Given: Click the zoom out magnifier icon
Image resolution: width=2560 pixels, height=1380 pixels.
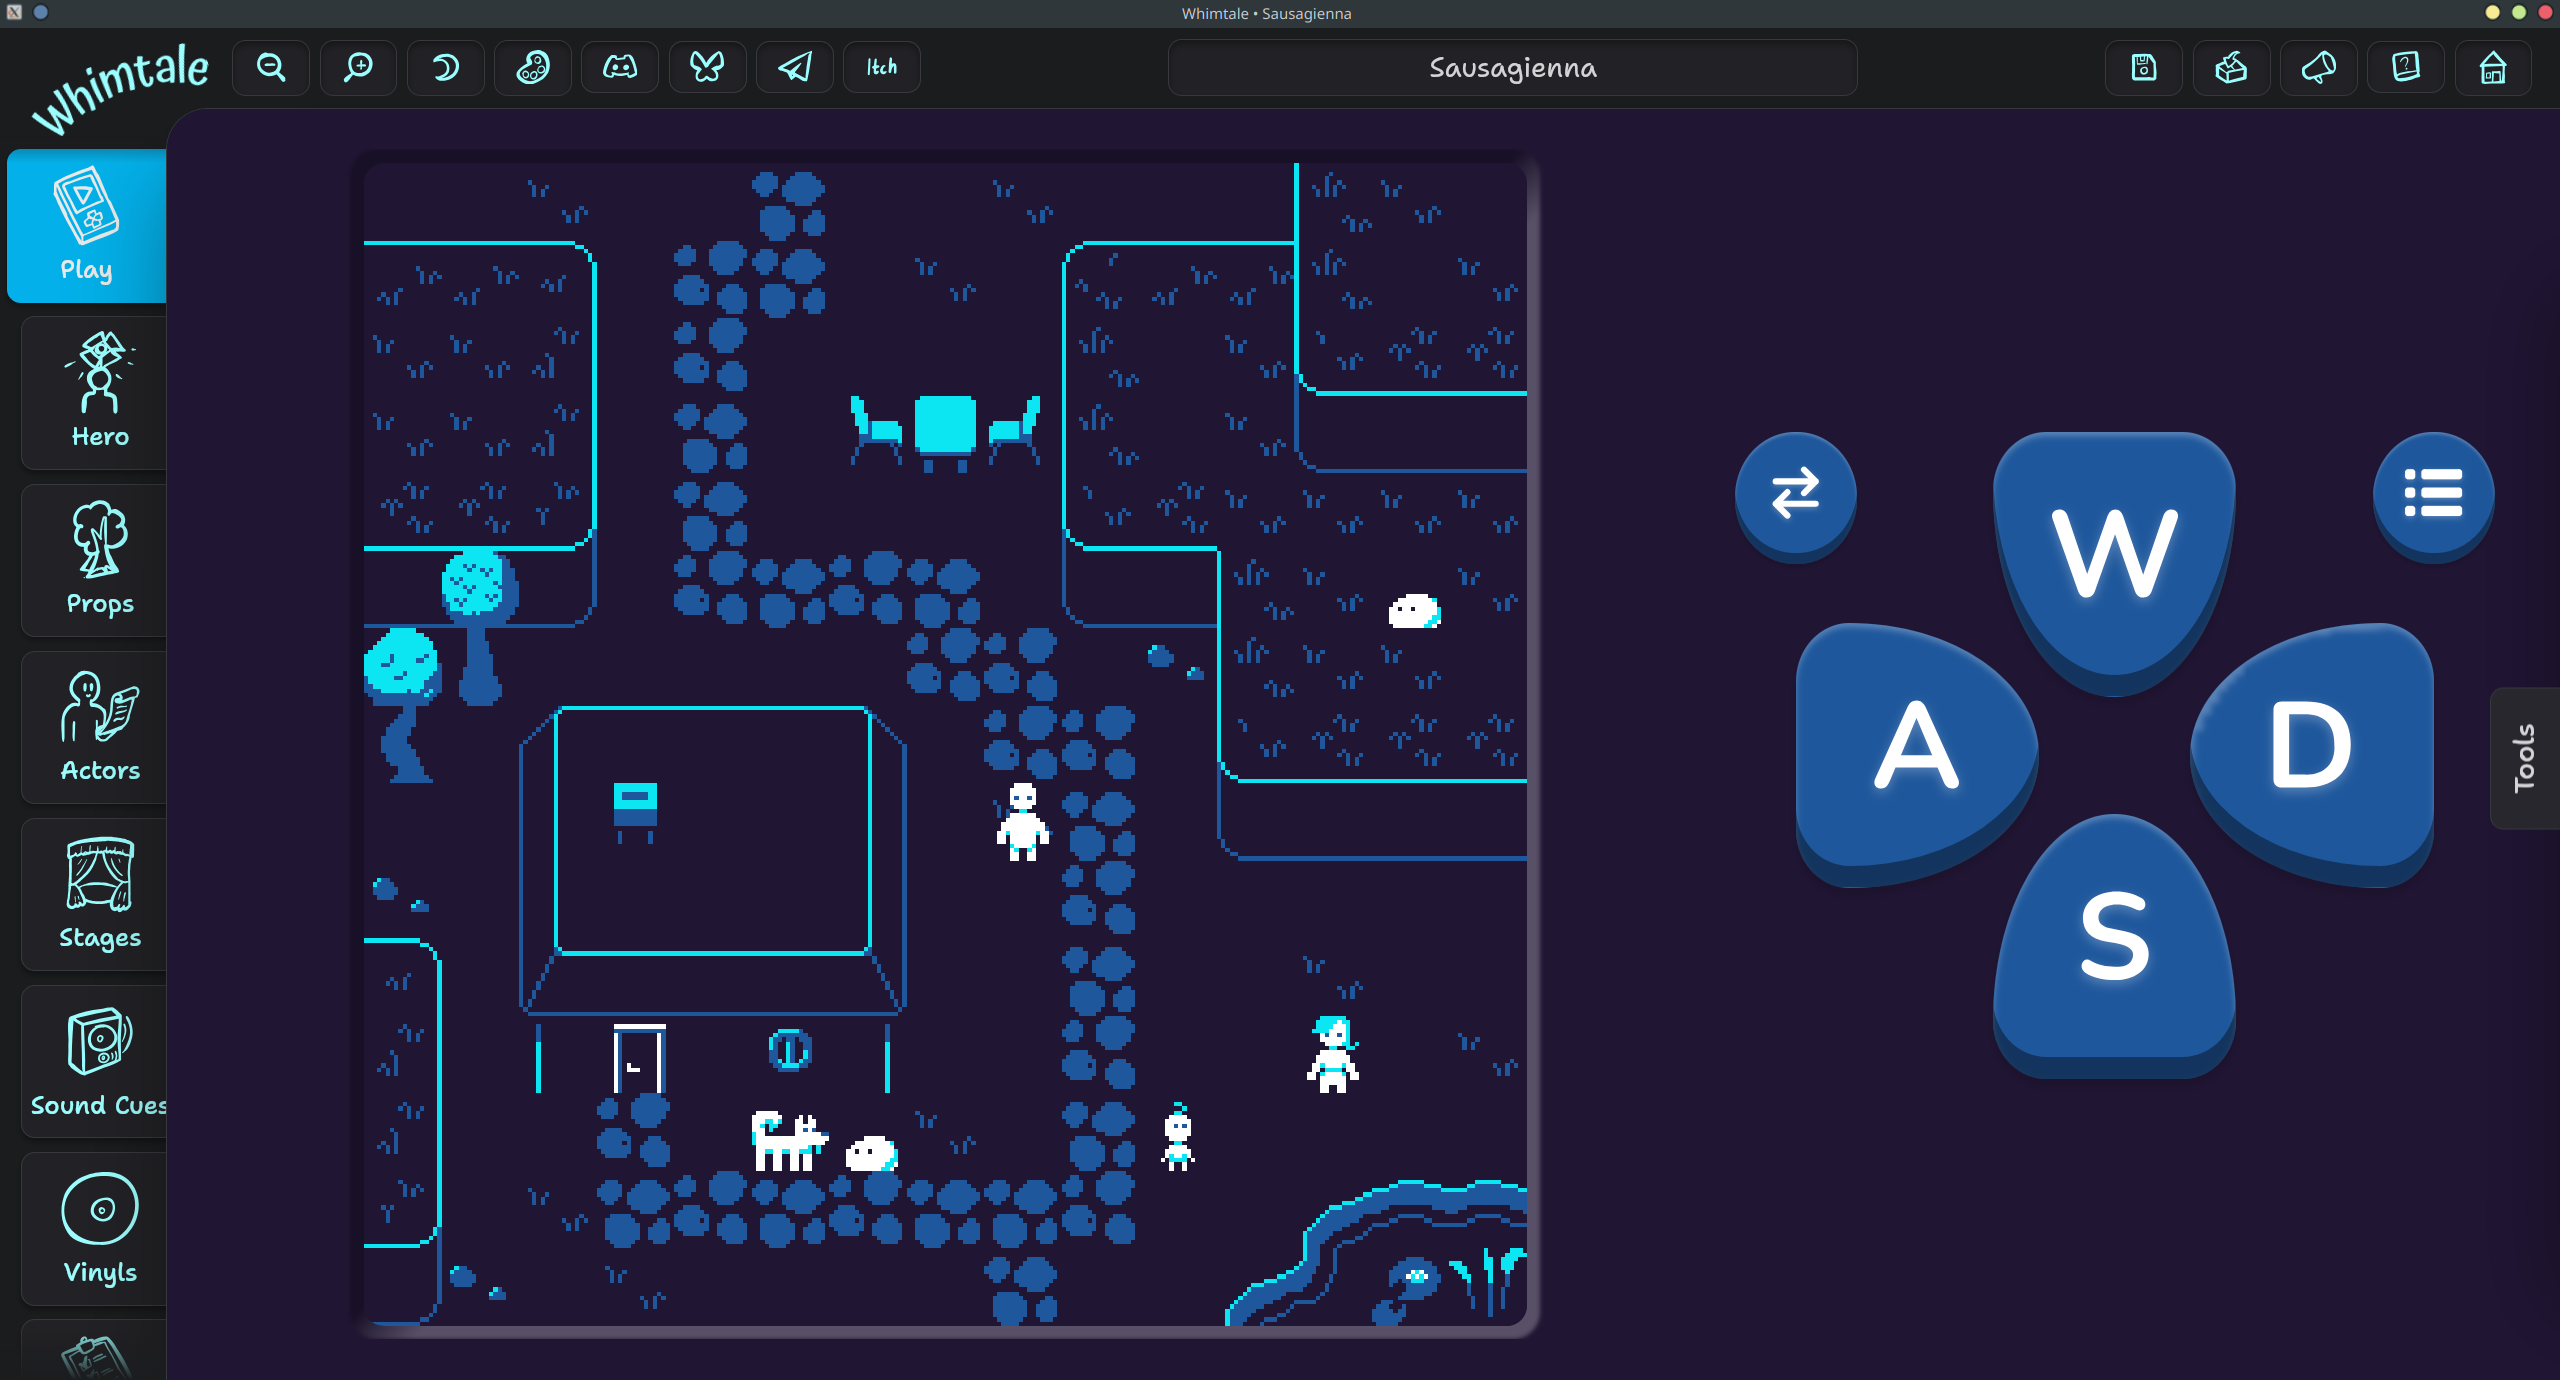Looking at the screenshot, I should point(271,67).
